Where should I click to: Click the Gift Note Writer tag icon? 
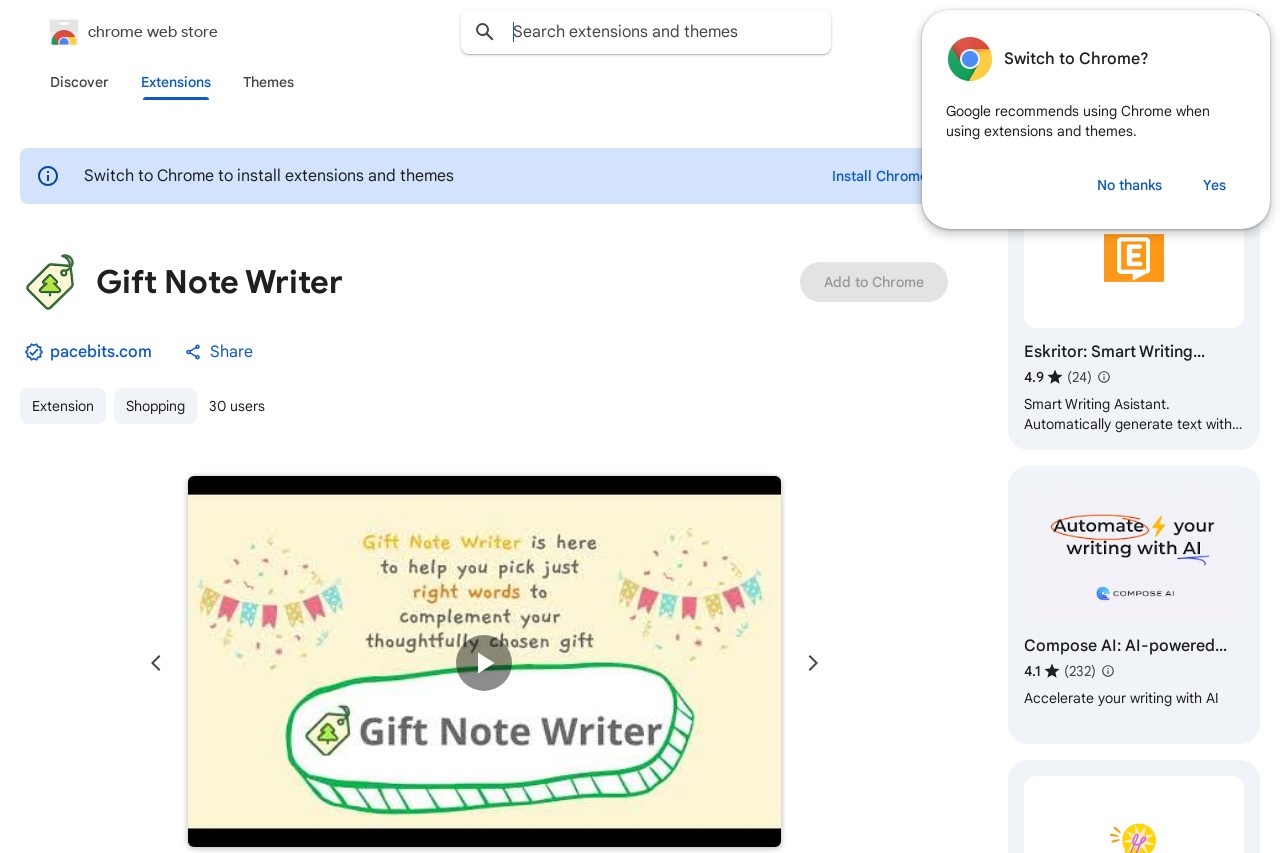click(50, 282)
